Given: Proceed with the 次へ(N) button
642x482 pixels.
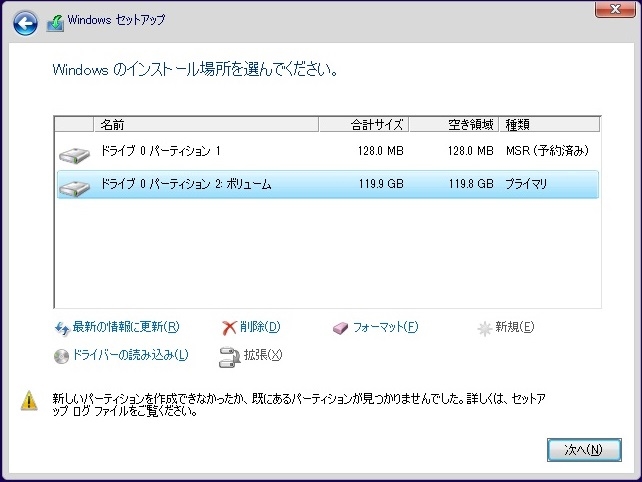Looking at the screenshot, I should pyautogui.click(x=584, y=450).
